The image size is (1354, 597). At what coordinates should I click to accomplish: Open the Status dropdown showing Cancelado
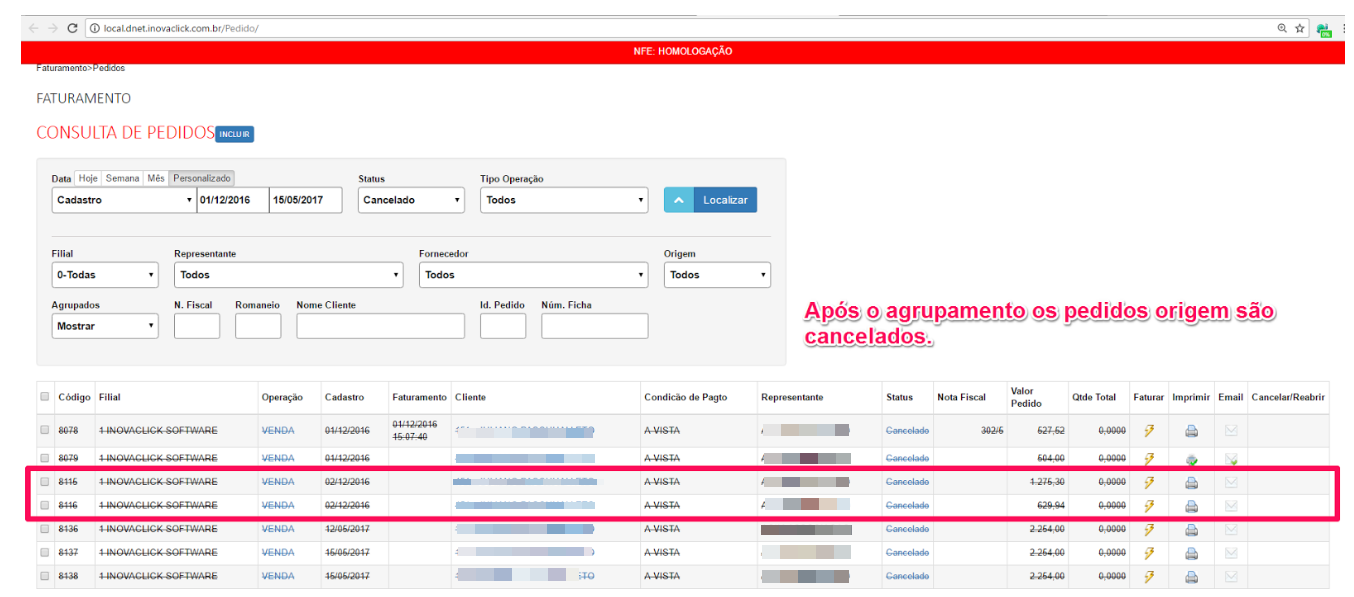[x=411, y=200]
